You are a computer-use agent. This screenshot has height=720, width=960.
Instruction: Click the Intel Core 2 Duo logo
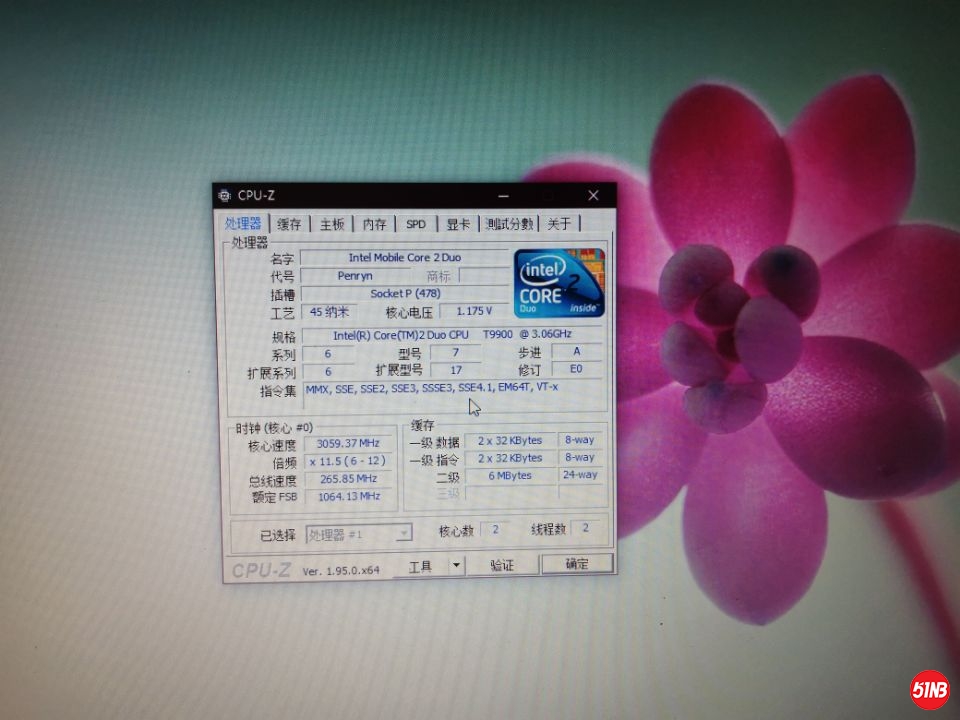[x=559, y=283]
